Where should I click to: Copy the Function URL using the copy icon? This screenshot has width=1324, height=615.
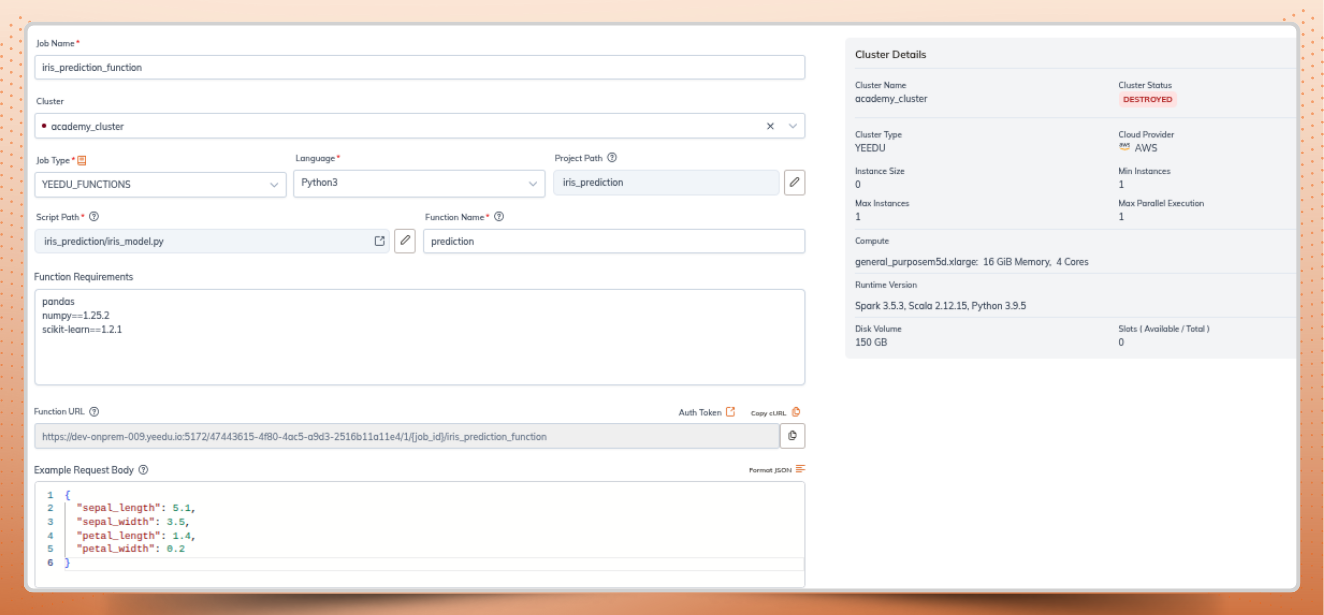[x=793, y=436]
